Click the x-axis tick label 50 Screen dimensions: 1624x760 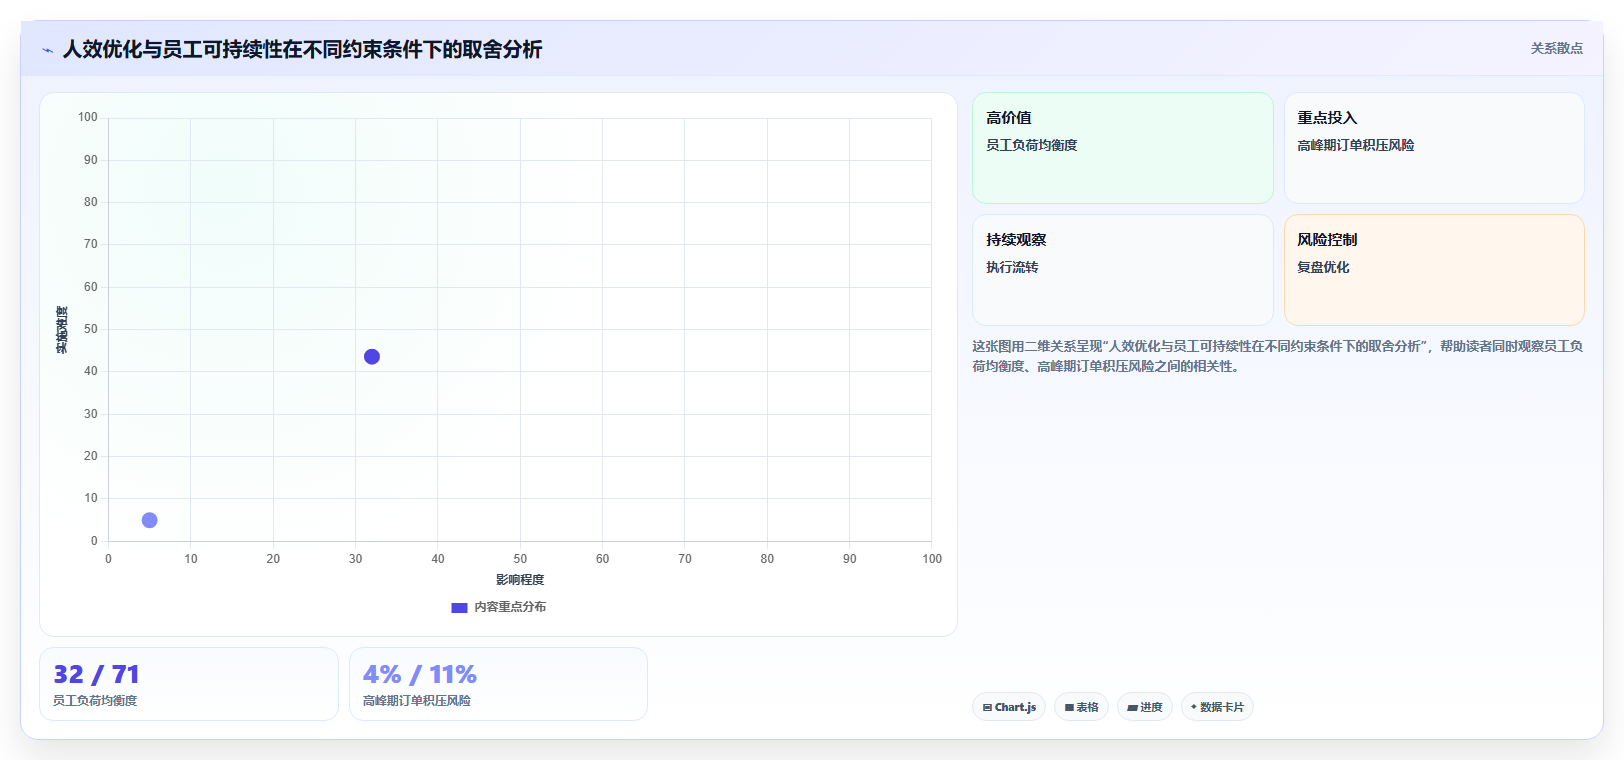tap(520, 559)
